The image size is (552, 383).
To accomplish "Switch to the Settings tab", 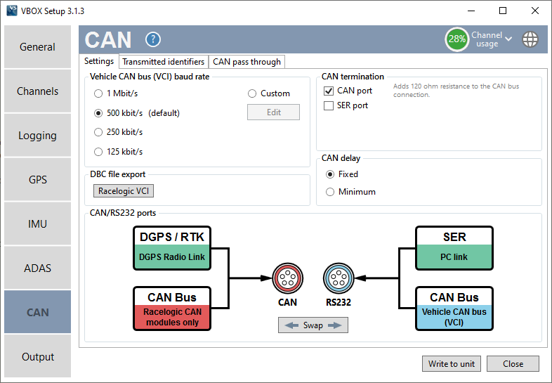I will [x=99, y=61].
